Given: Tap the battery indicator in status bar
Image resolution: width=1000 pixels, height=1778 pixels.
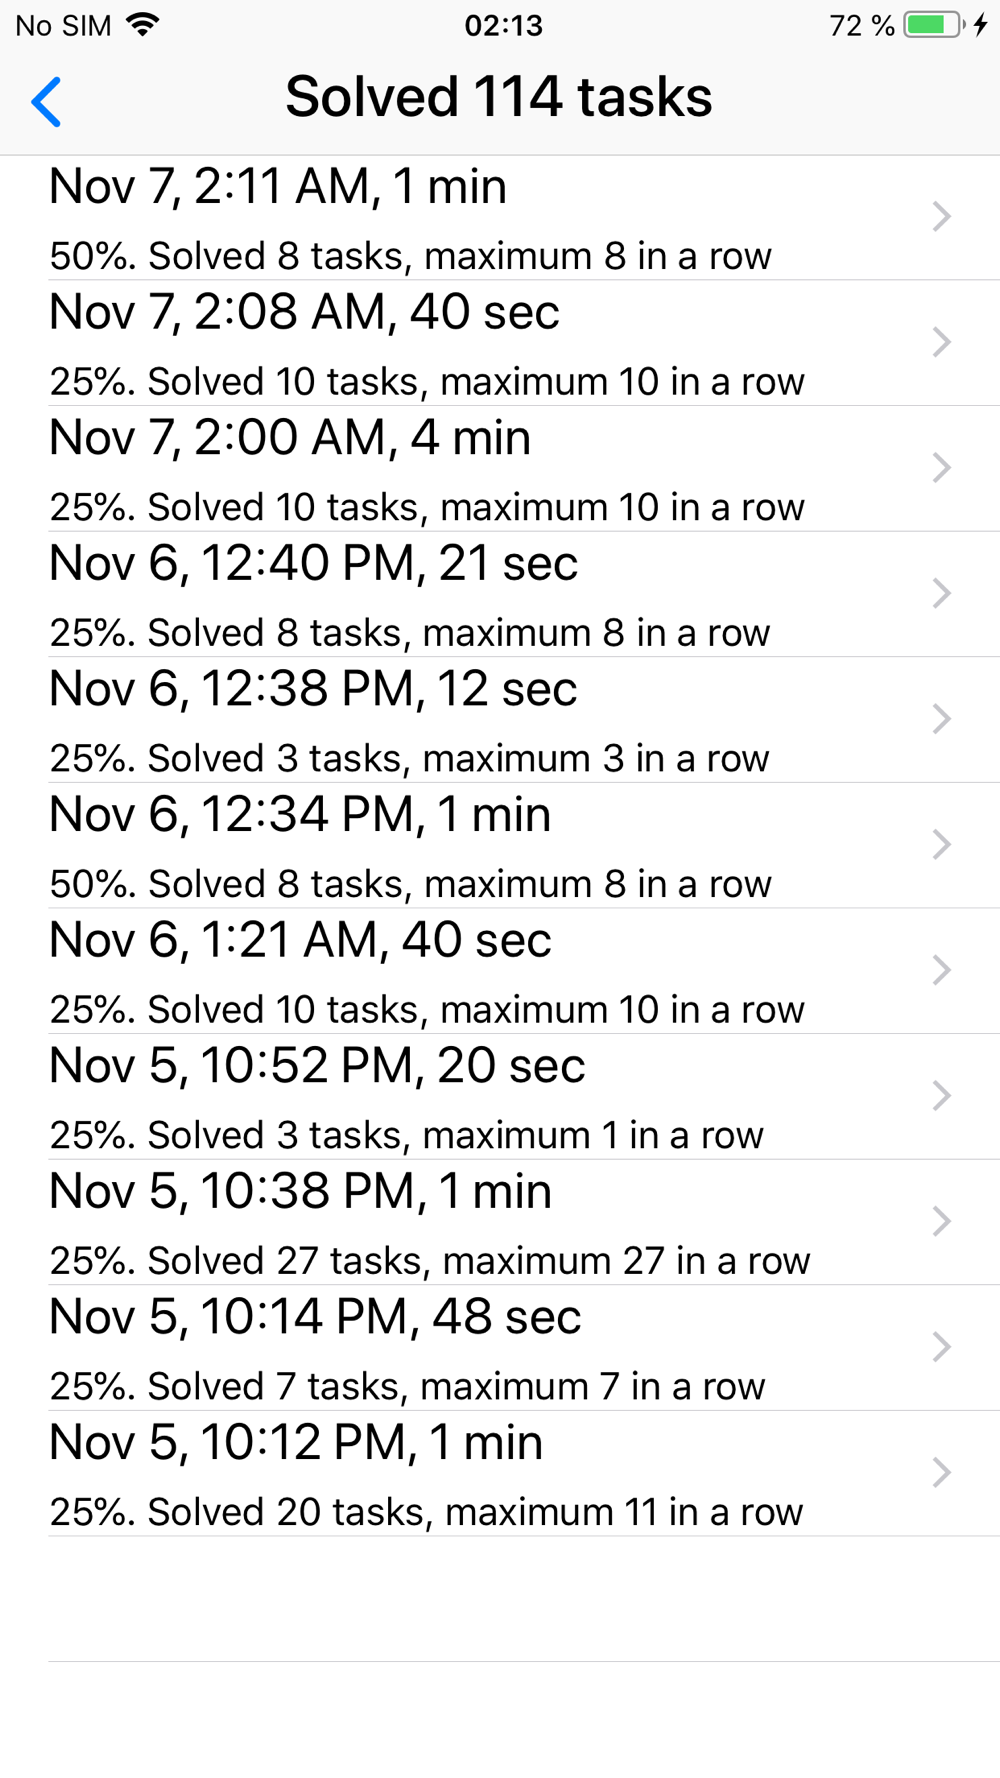Looking at the screenshot, I should click(x=934, y=25).
